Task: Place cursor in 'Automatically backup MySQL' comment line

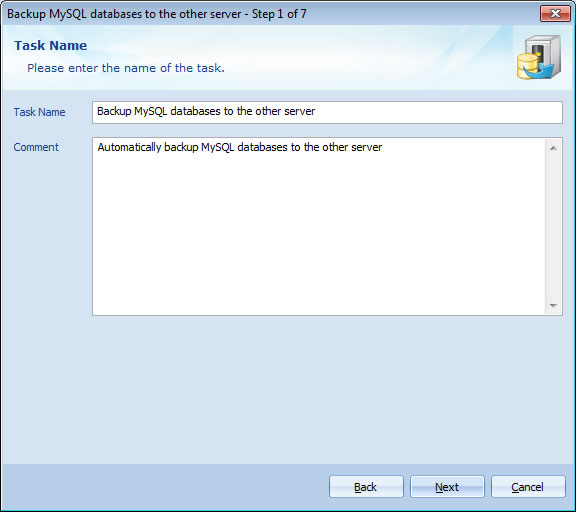Action: tap(240, 147)
